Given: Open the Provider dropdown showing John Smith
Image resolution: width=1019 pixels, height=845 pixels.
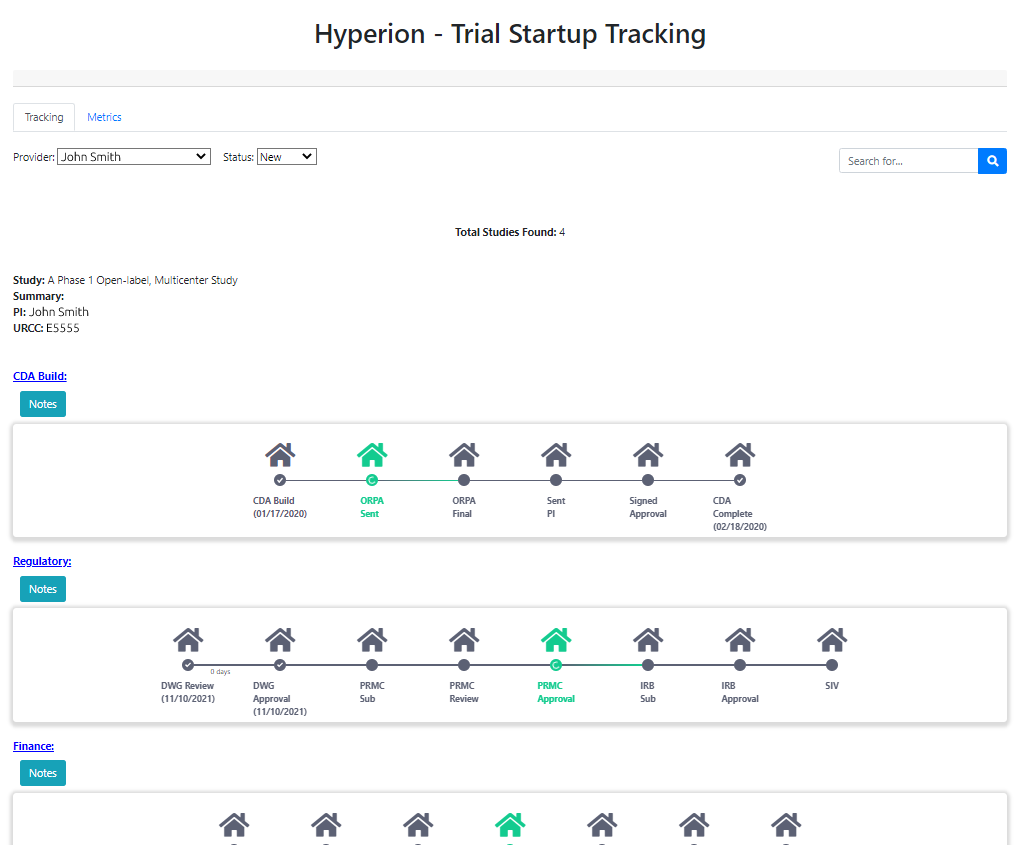Looking at the screenshot, I should (134, 157).
